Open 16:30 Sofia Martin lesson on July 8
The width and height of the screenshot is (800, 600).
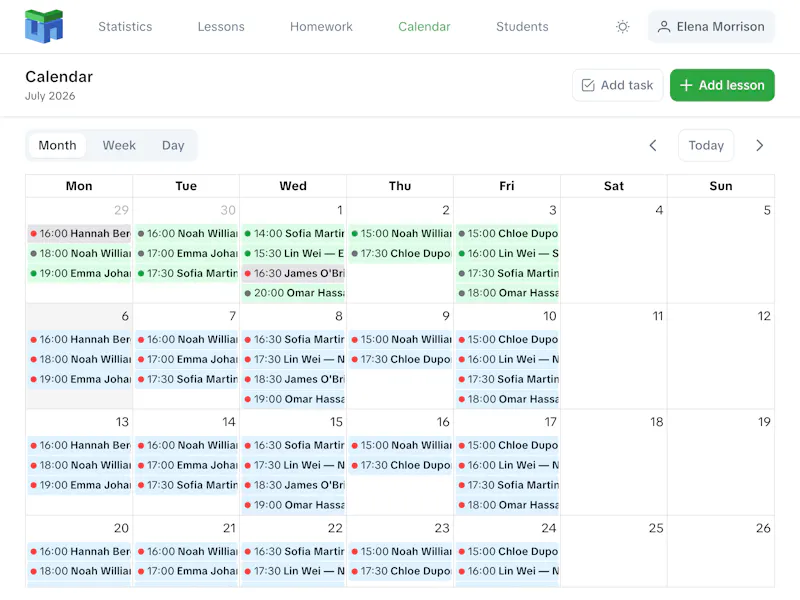point(294,339)
